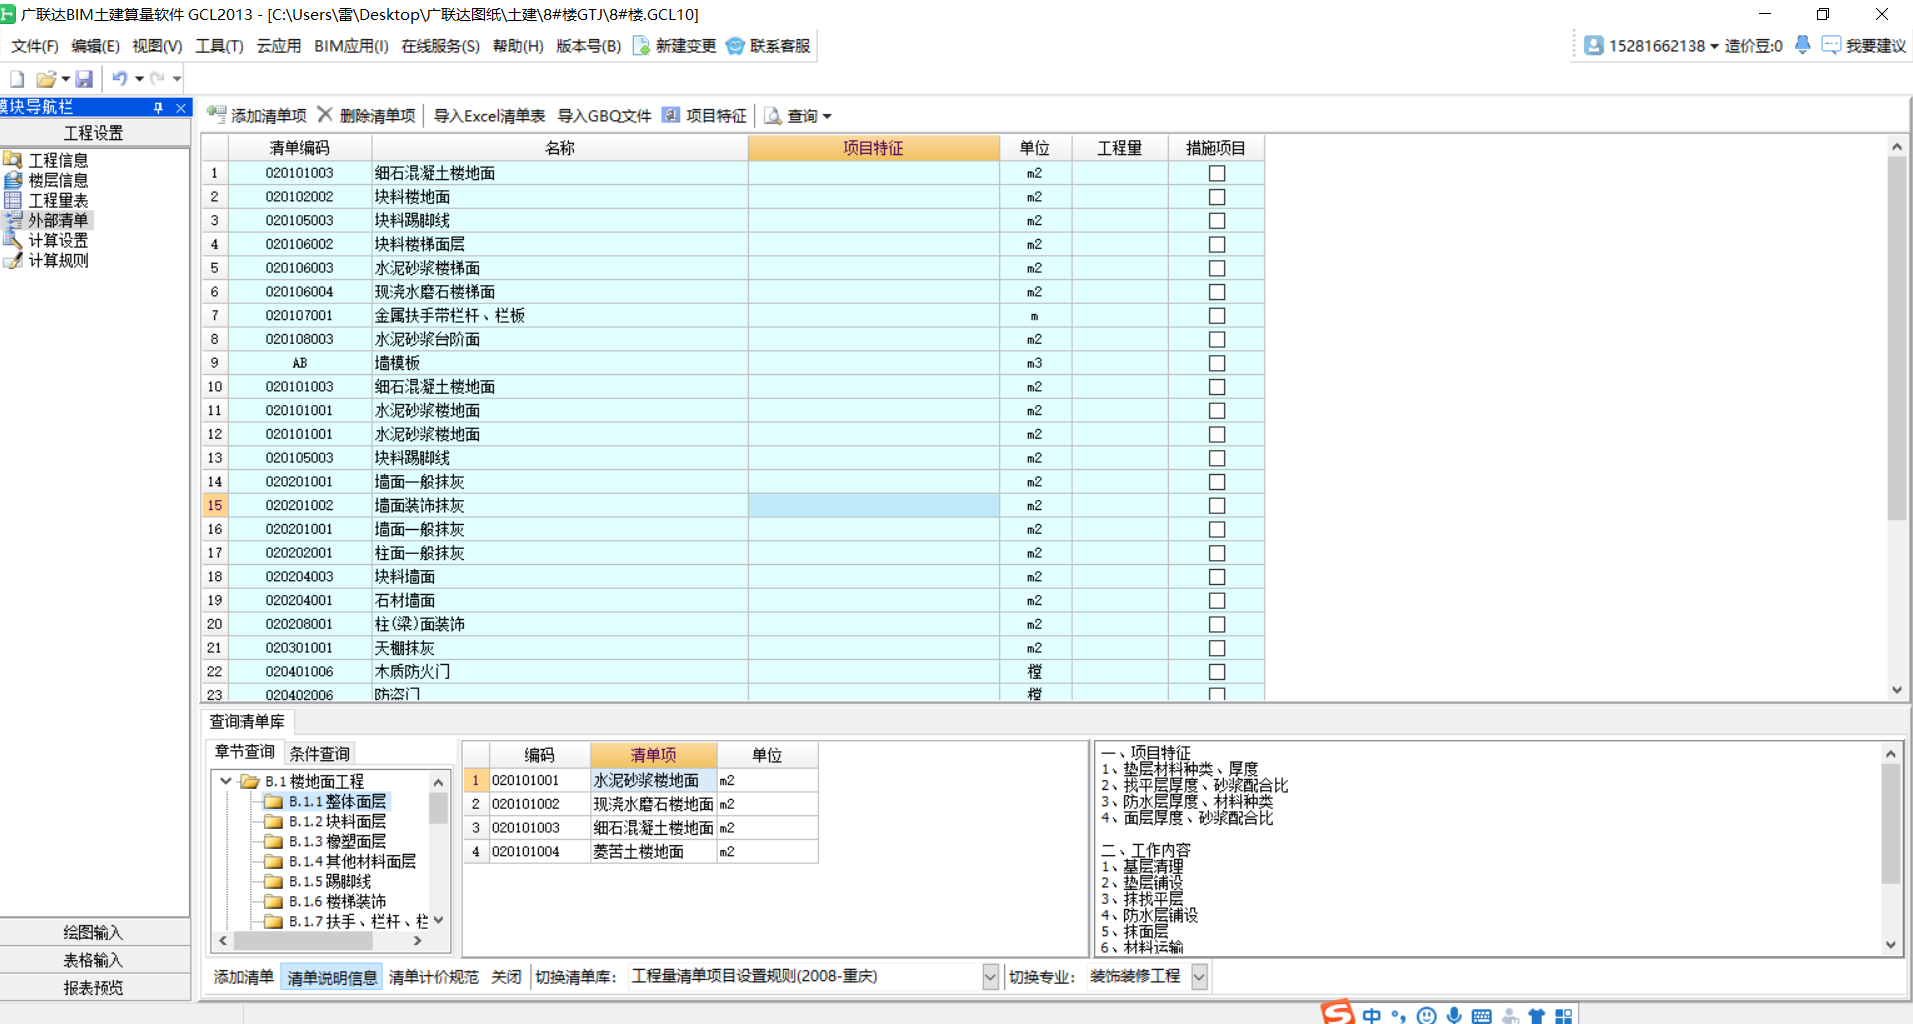Close the 模块导航栏 panel
The height and width of the screenshot is (1024, 1913).
(180, 107)
